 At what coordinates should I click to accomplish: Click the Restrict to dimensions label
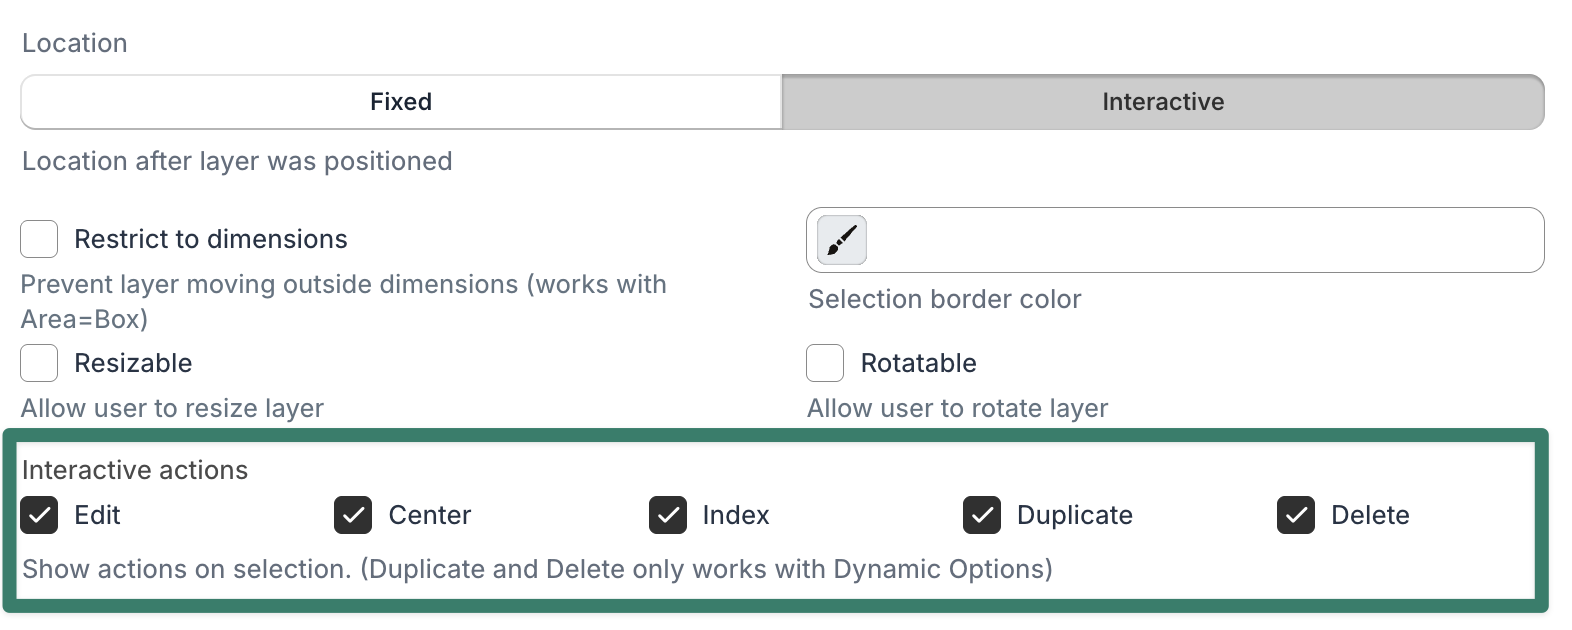tap(210, 240)
